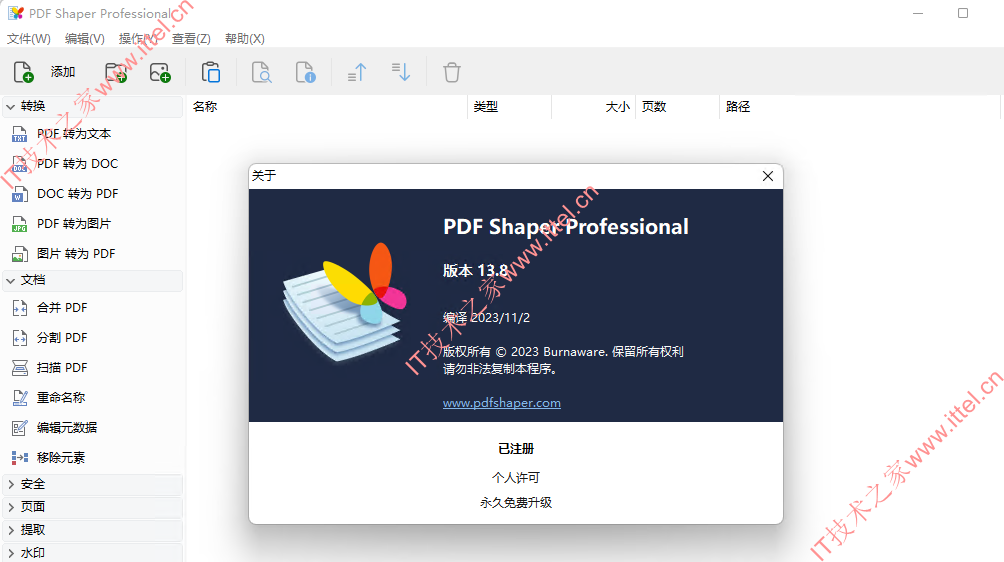Move item up with arrow icon
The image size is (1004, 562).
(357, 72)
